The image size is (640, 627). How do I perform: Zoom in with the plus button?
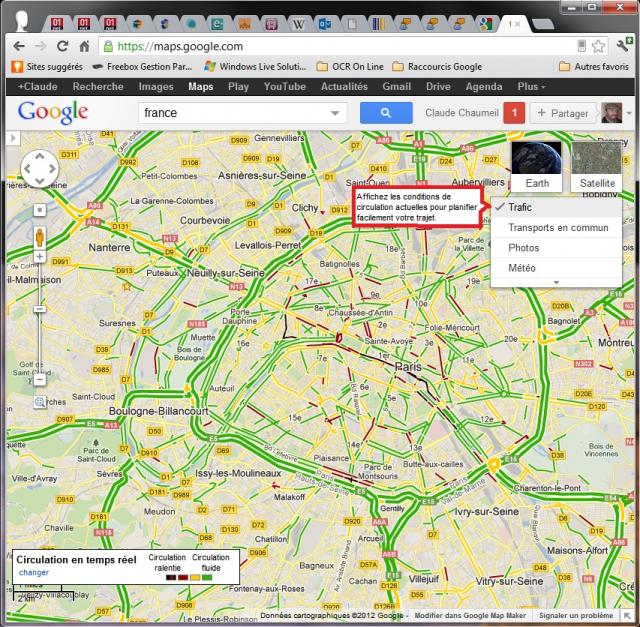[x=40, y=256]
